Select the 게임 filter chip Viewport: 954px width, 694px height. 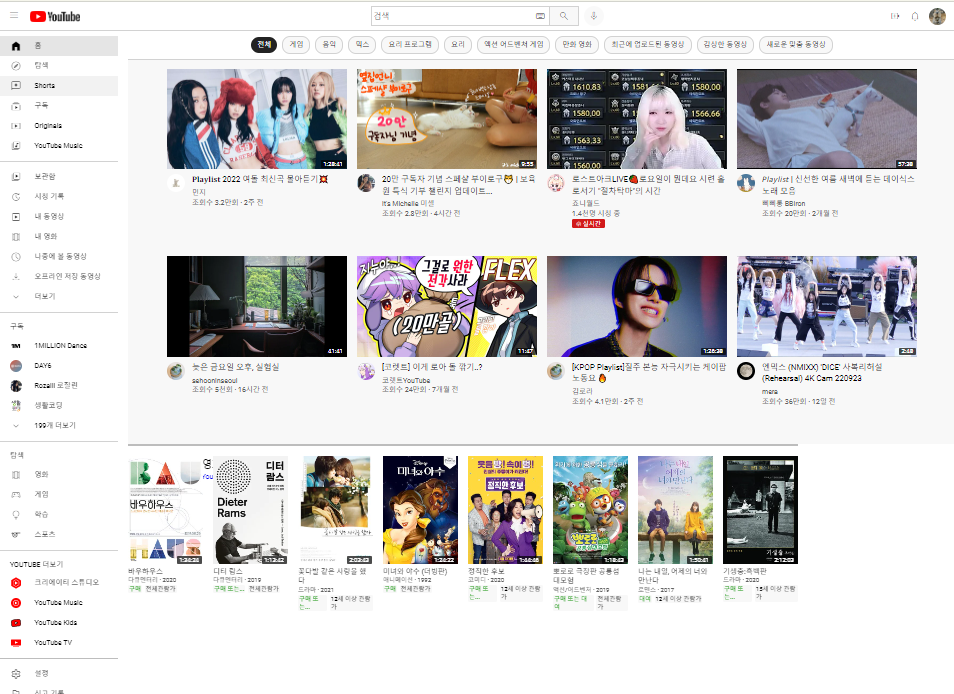point(296,44)
